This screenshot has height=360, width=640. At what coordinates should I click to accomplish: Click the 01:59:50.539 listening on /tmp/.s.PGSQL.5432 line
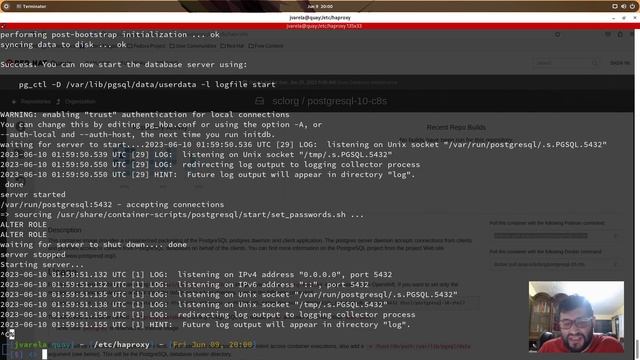click(x=196, y=155)
